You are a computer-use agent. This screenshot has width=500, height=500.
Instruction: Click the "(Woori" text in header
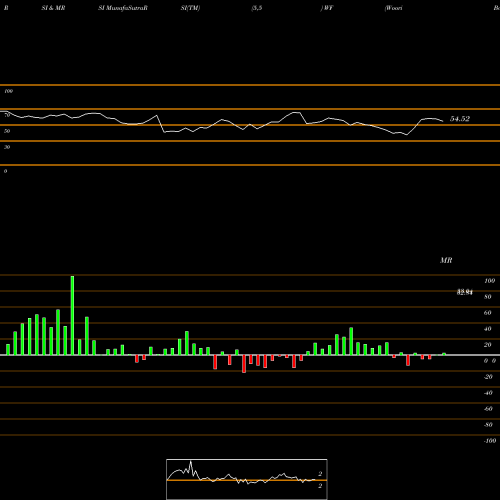393,8
